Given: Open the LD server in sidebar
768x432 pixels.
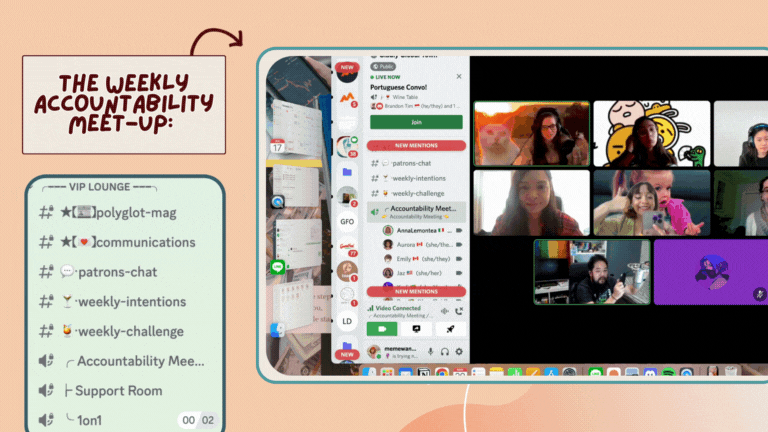Looking at the screenshot, I should (347, 321).
